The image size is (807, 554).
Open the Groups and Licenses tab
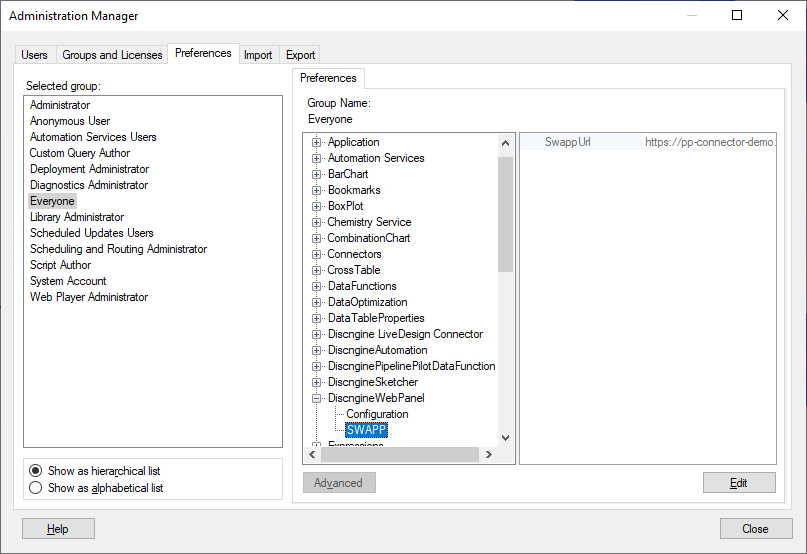click(112, 55)
